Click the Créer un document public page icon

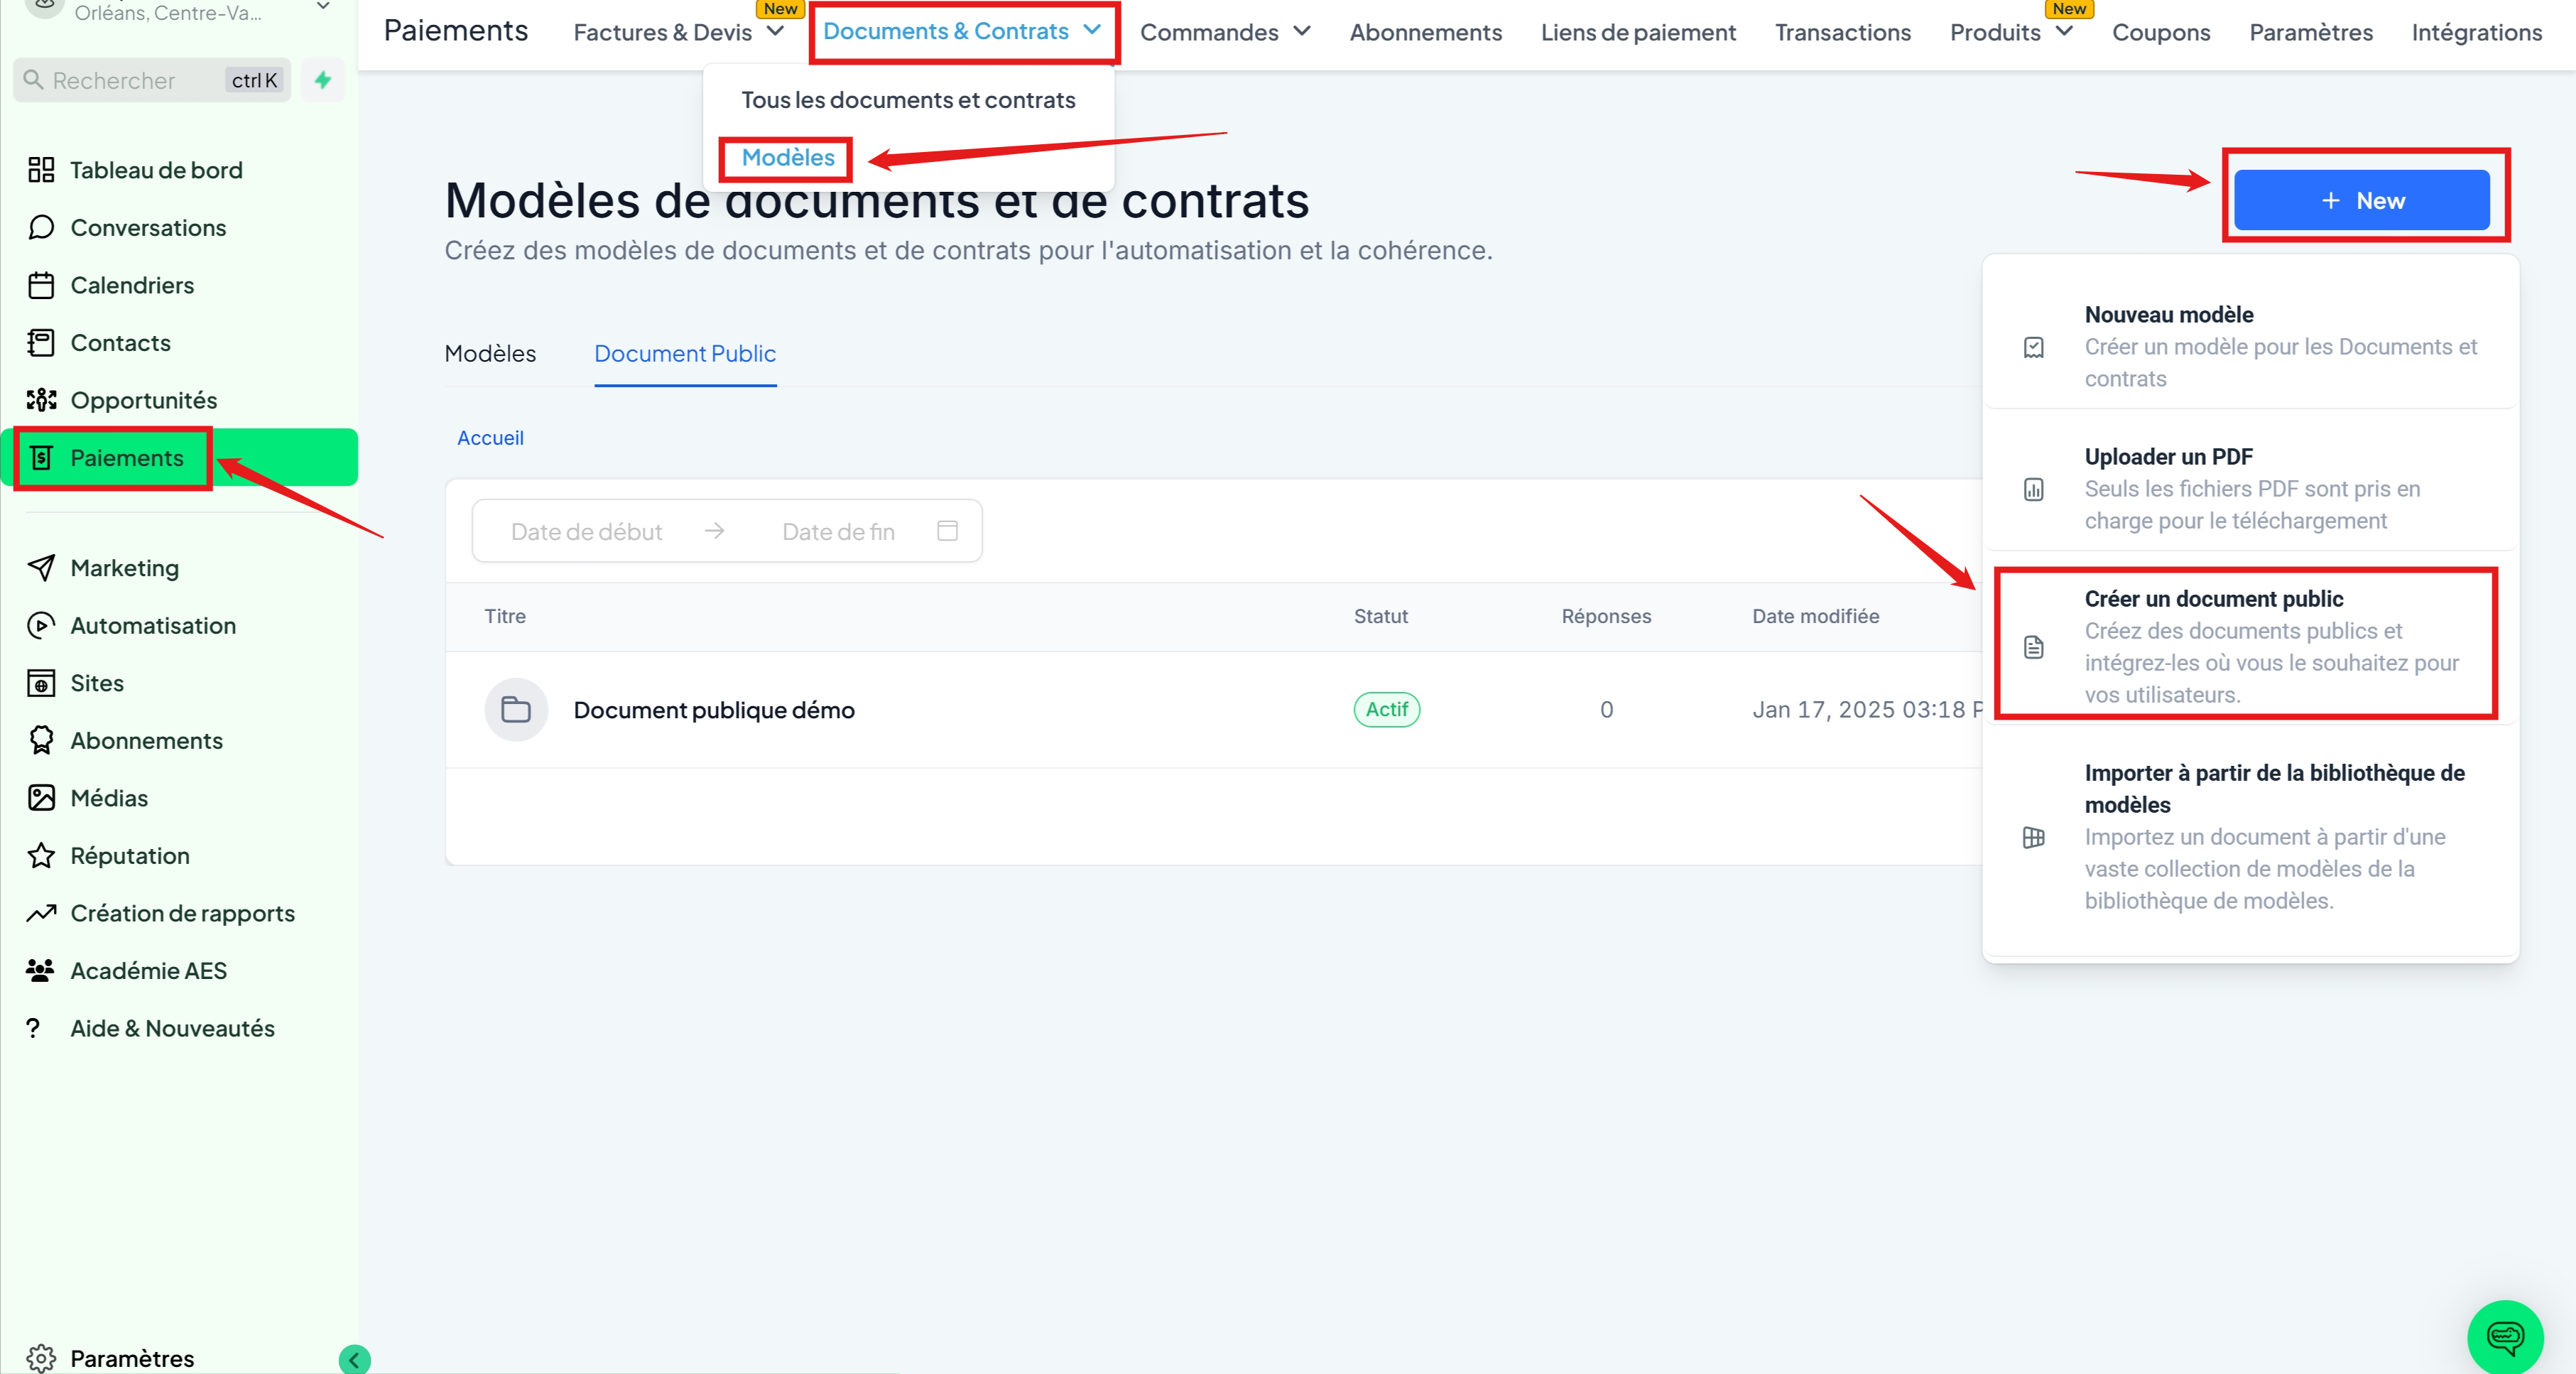click(2034, 647)
